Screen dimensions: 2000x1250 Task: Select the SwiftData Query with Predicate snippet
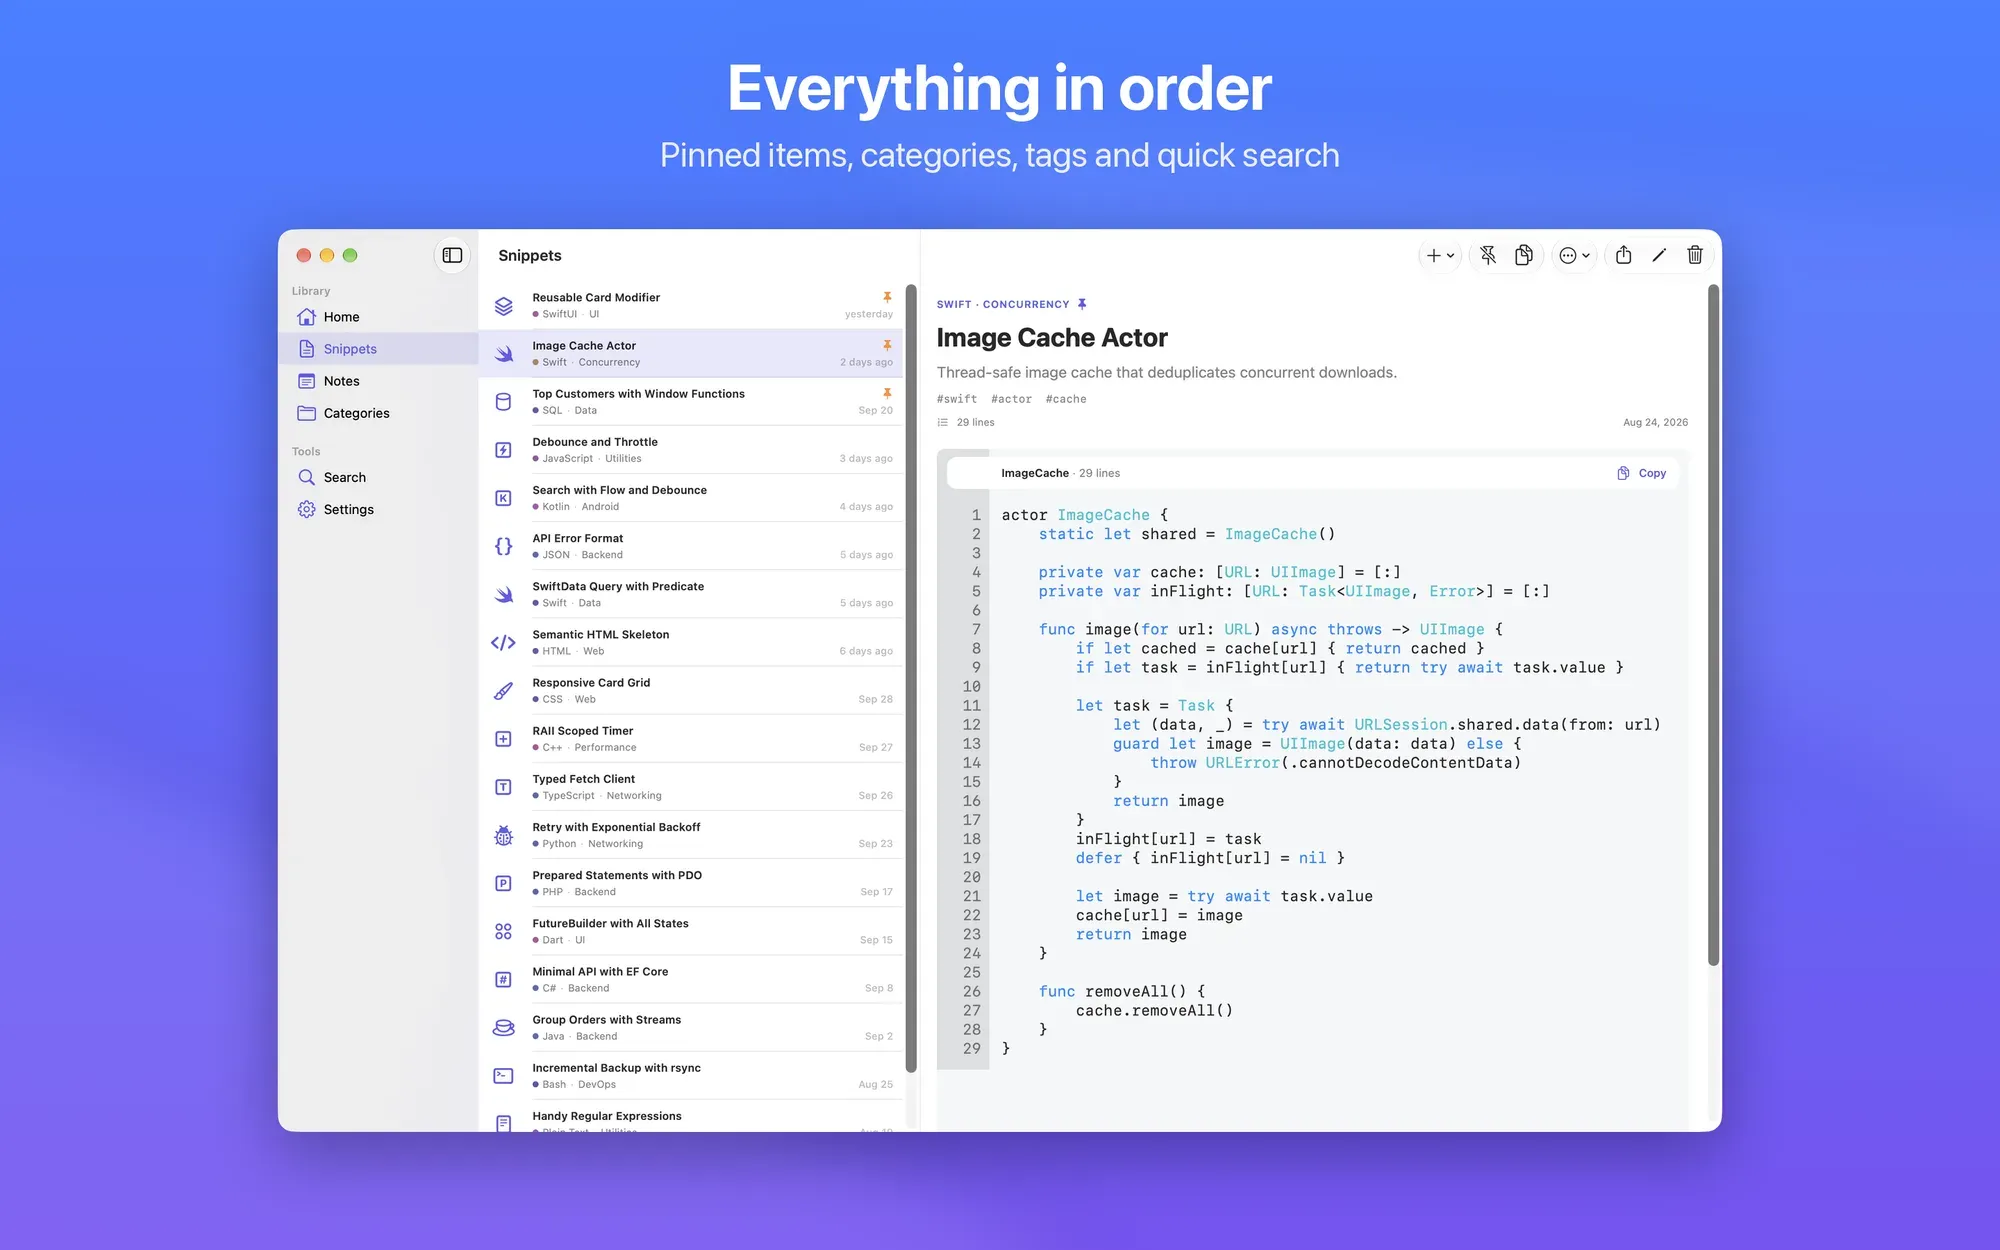point(692,594)
